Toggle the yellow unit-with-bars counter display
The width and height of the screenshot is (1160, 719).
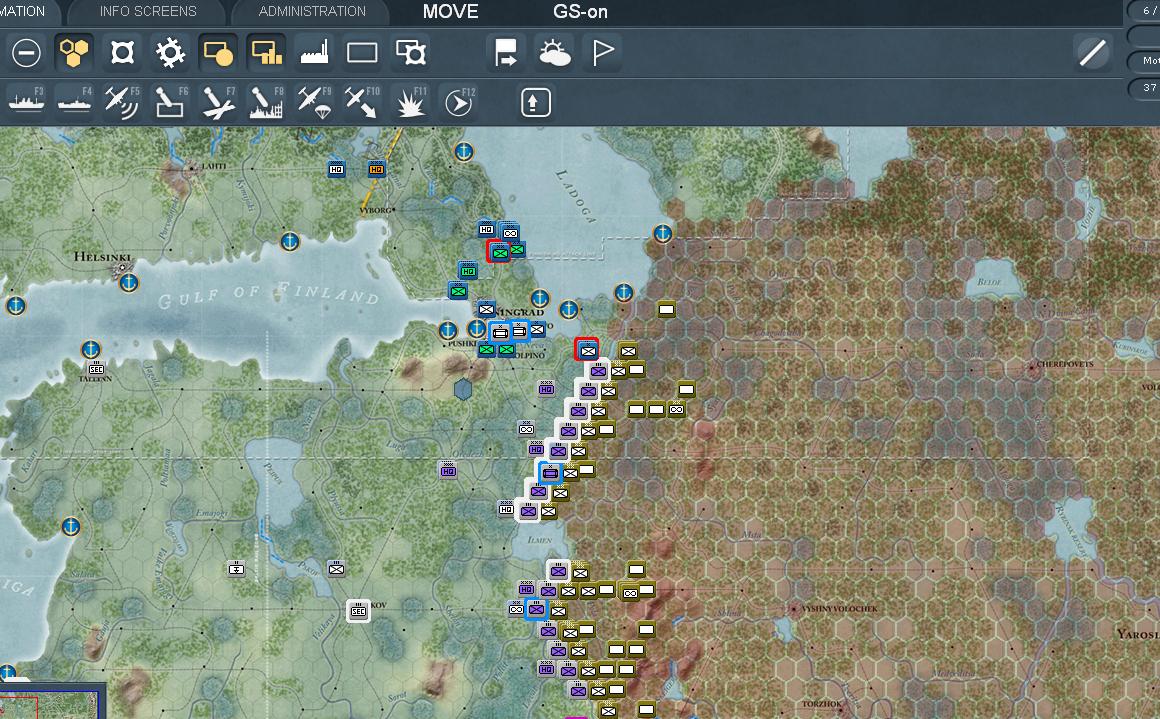[266, 53]
